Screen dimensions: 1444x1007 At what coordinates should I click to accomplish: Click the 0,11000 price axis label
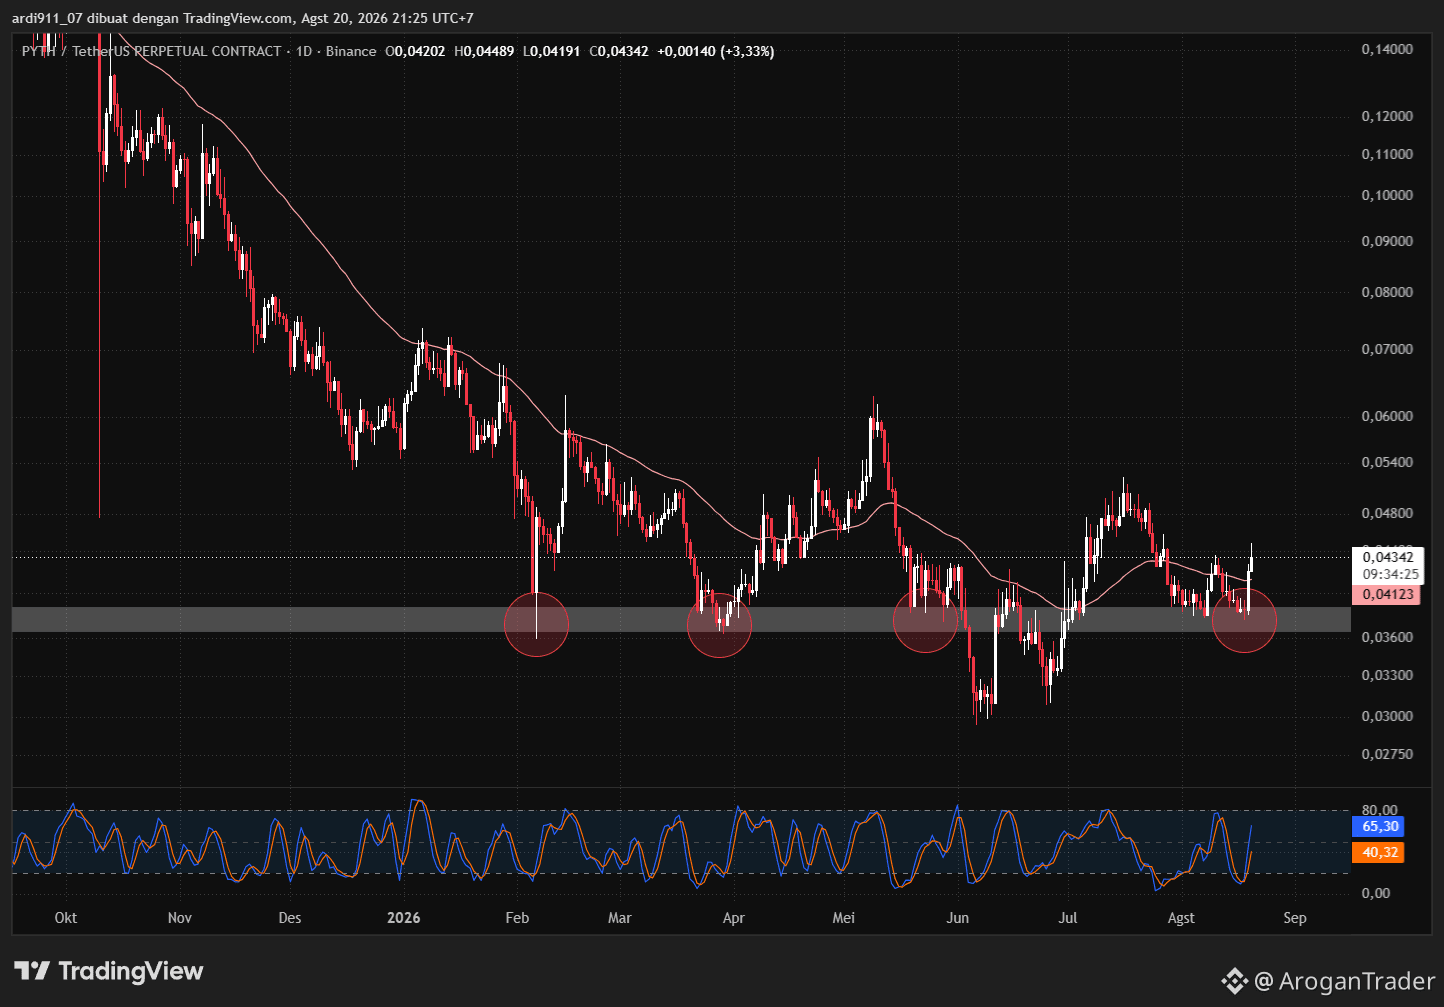pyautogui.click(x=1388, y=154)
